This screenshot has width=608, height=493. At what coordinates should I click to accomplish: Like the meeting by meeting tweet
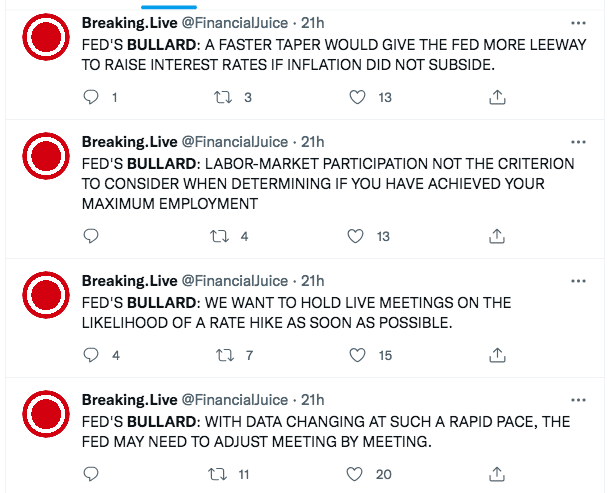[357, 474]
